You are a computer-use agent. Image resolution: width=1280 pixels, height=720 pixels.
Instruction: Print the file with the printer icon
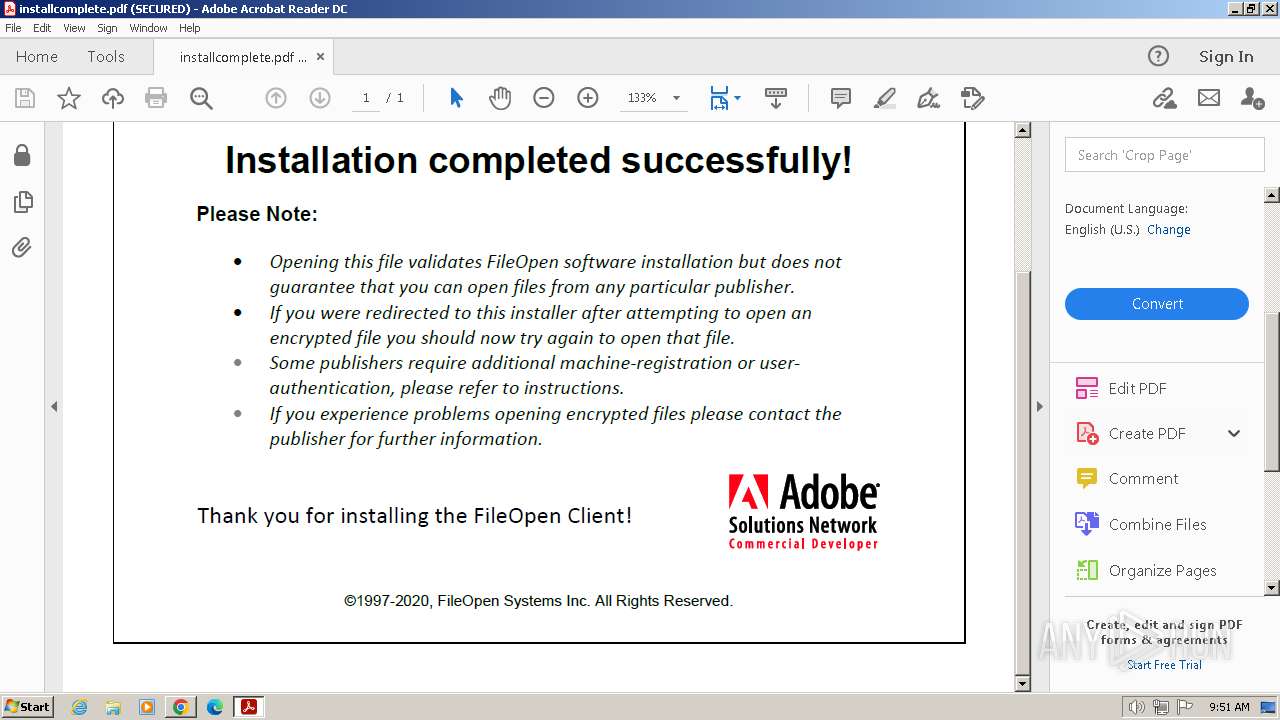click(156, 98)
